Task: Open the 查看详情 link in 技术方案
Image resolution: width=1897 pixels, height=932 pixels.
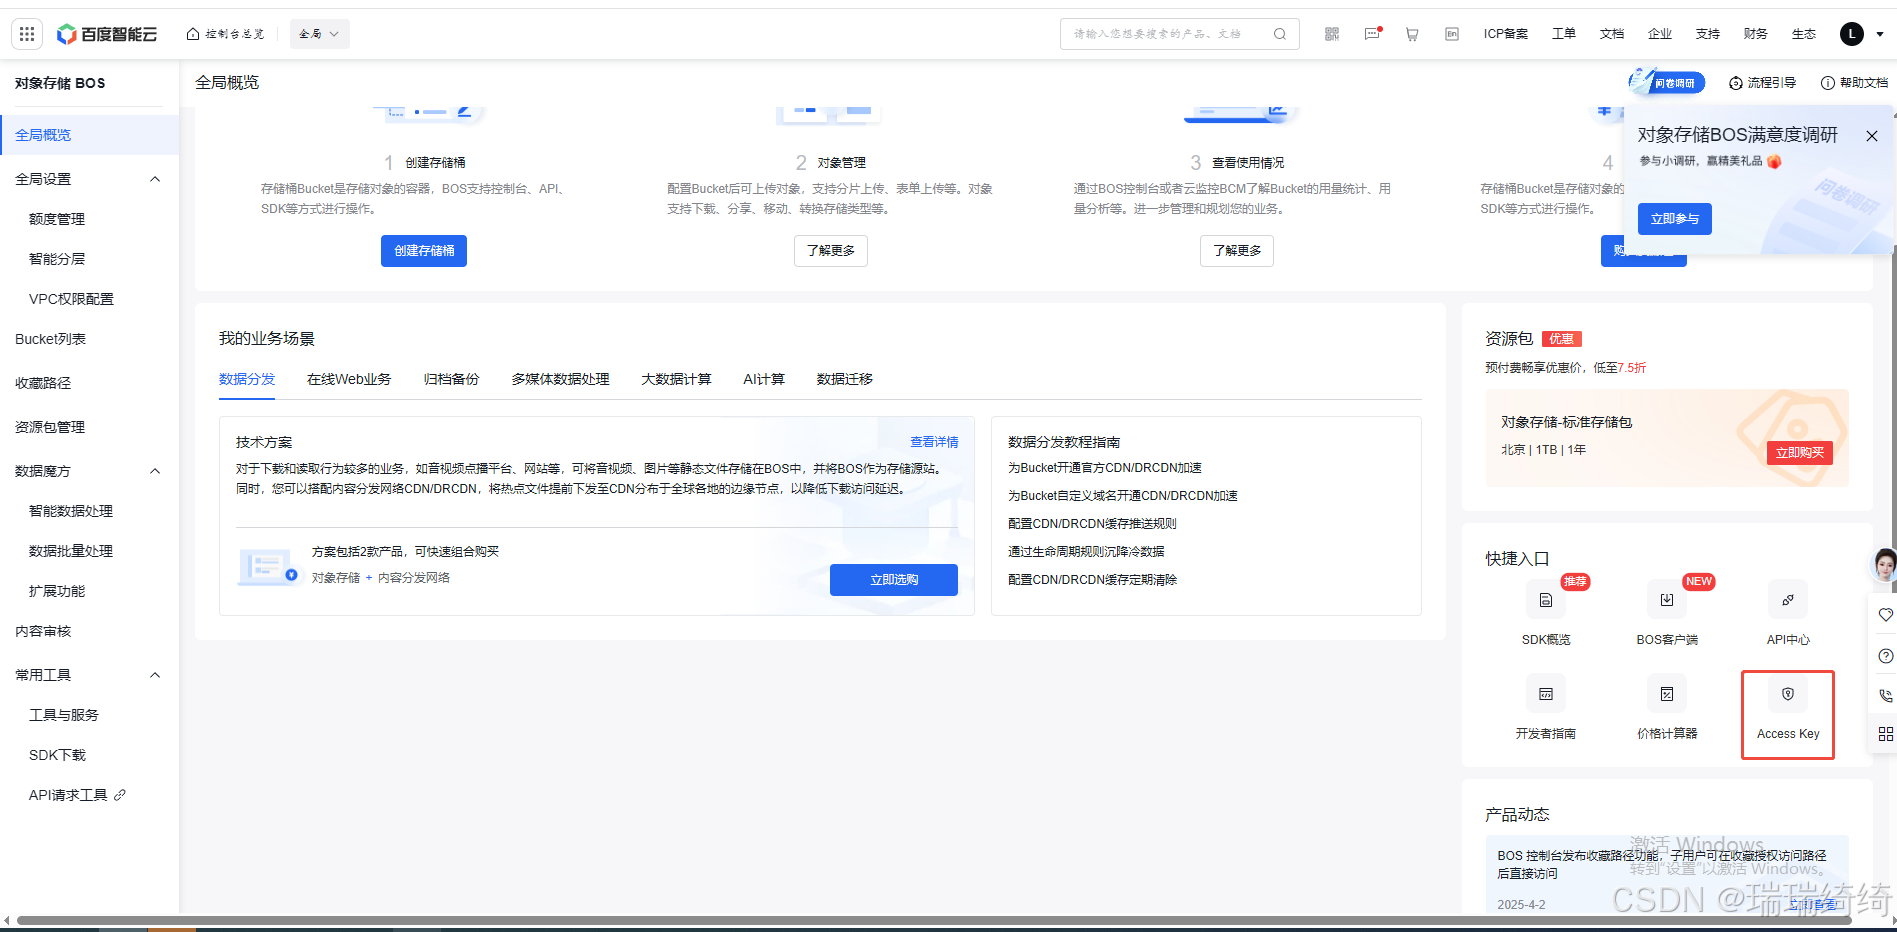Action: pos(934,441)
